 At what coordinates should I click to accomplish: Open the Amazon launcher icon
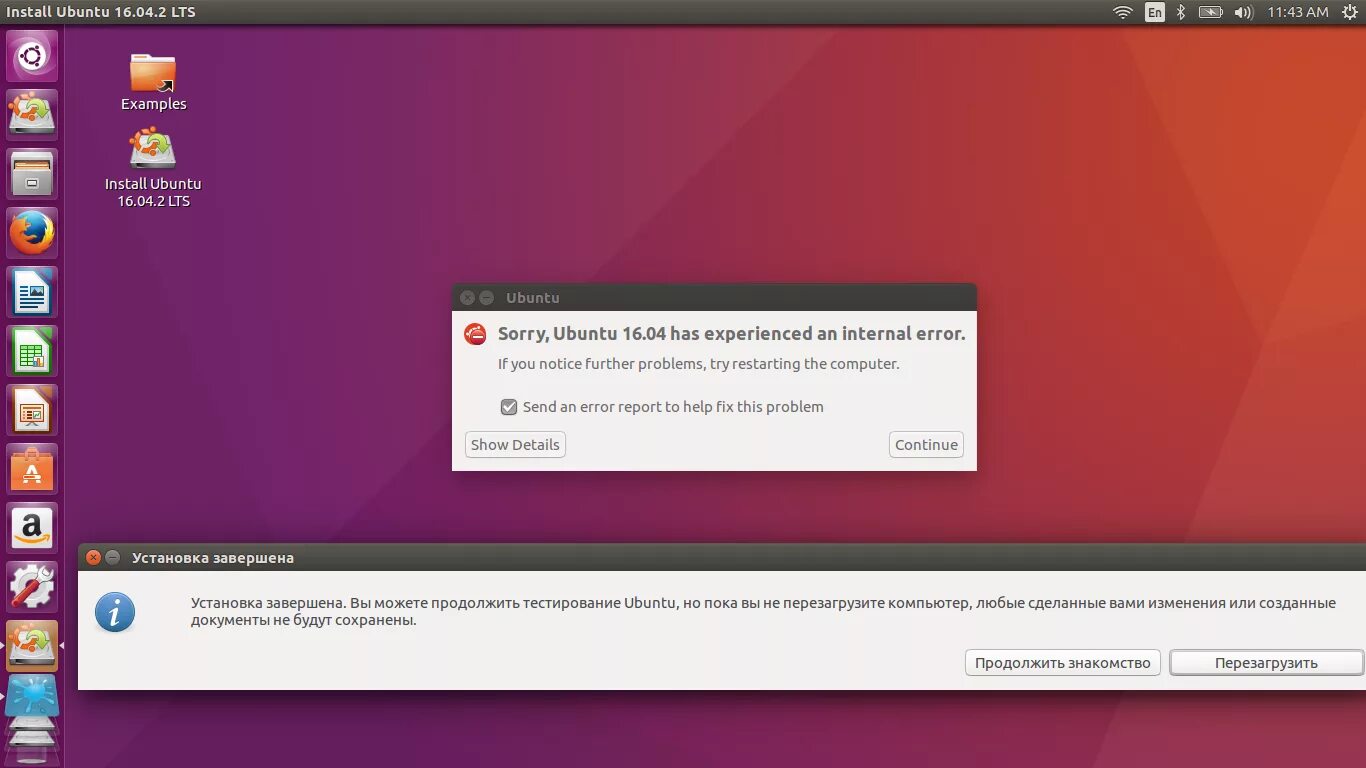[32, 528]
